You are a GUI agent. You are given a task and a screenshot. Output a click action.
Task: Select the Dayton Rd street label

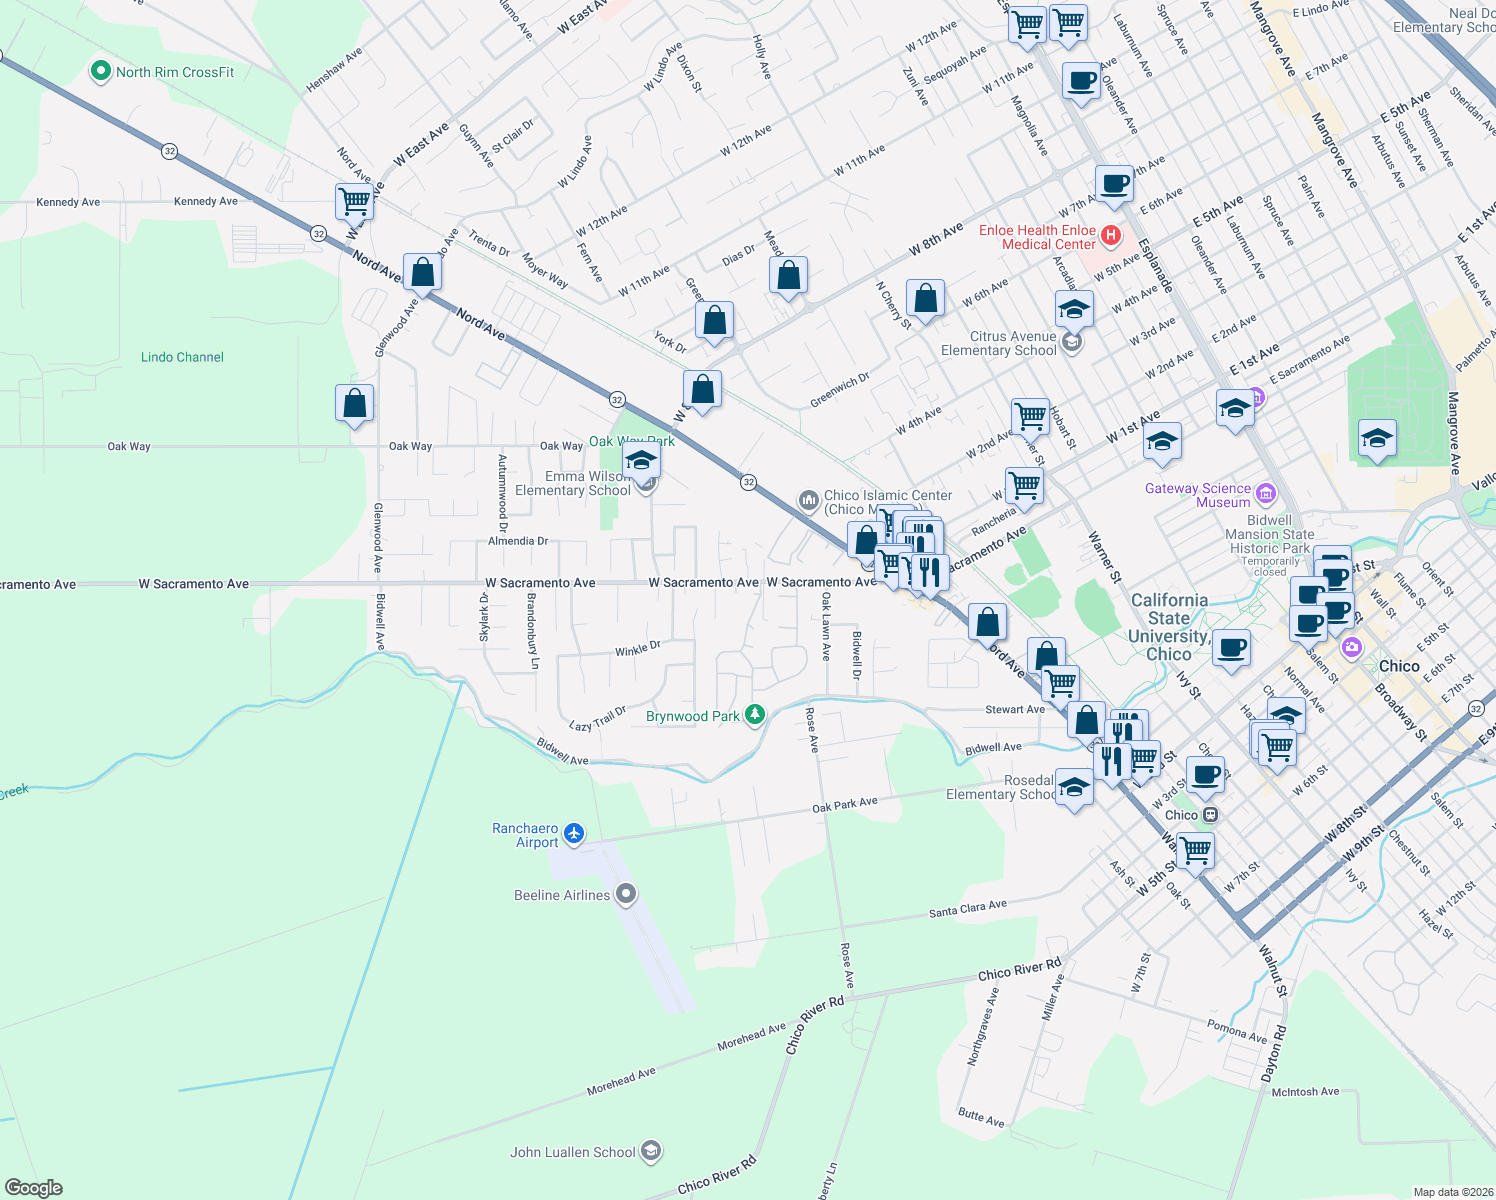click(x=1273, y=1053)
